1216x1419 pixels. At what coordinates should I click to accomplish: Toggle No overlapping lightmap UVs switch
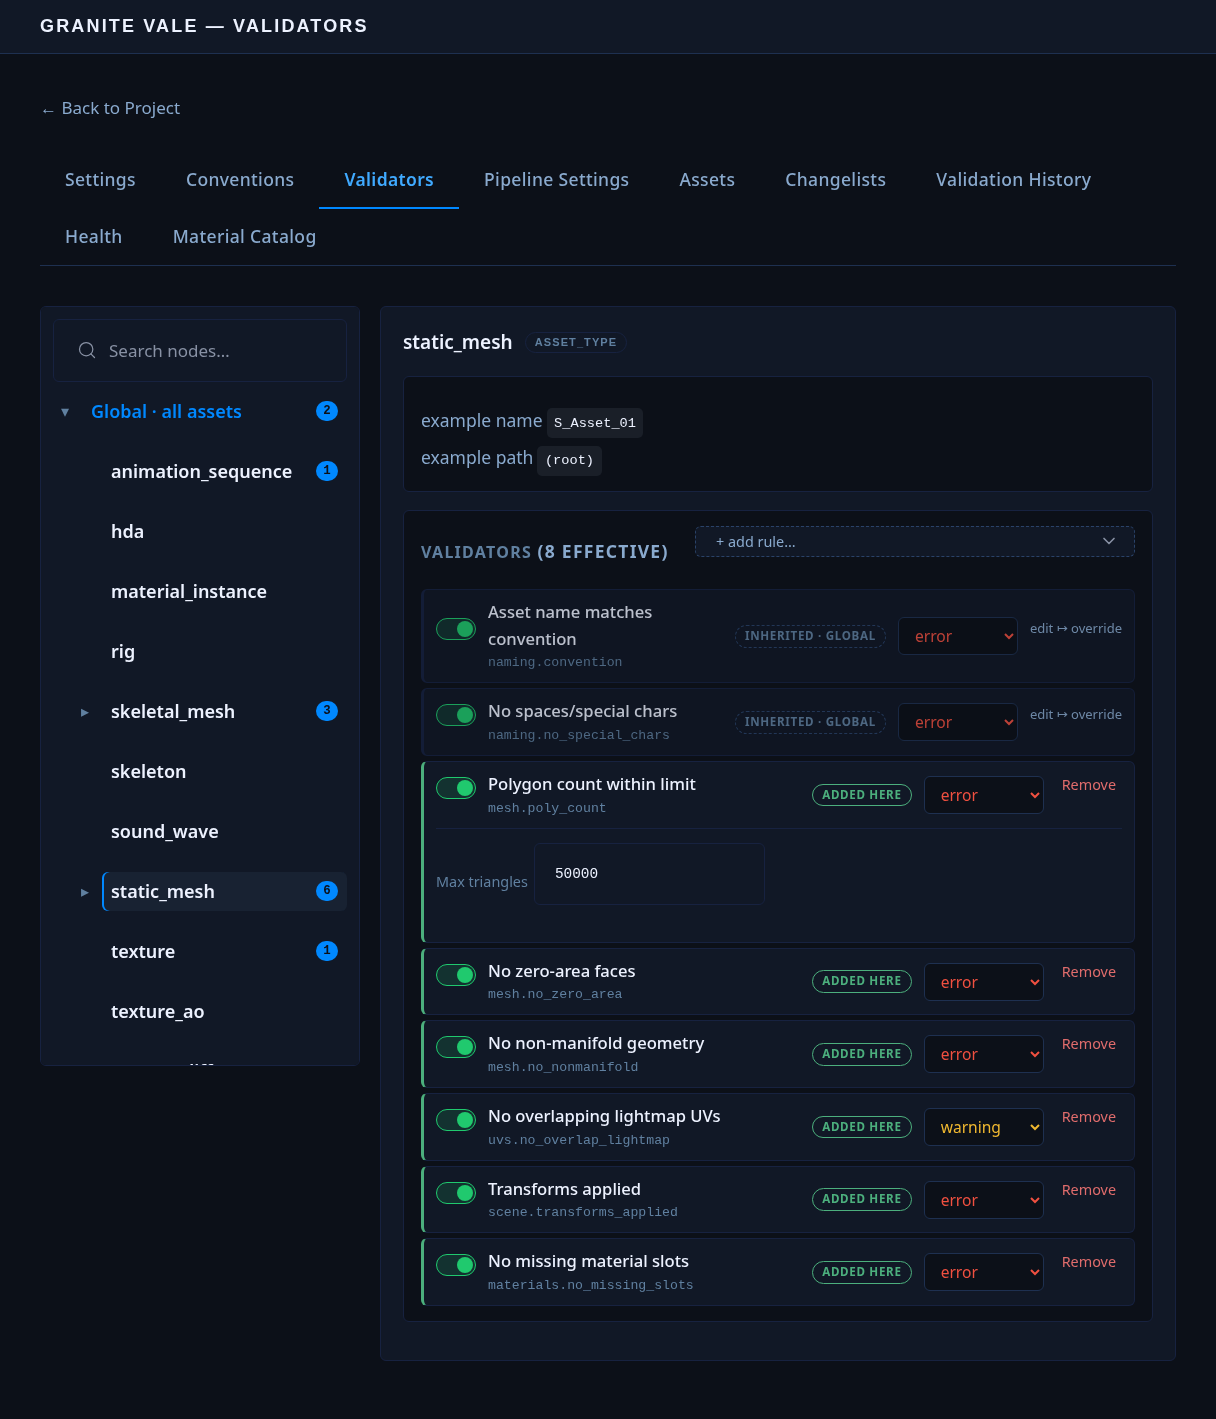tap(456, 1120)
